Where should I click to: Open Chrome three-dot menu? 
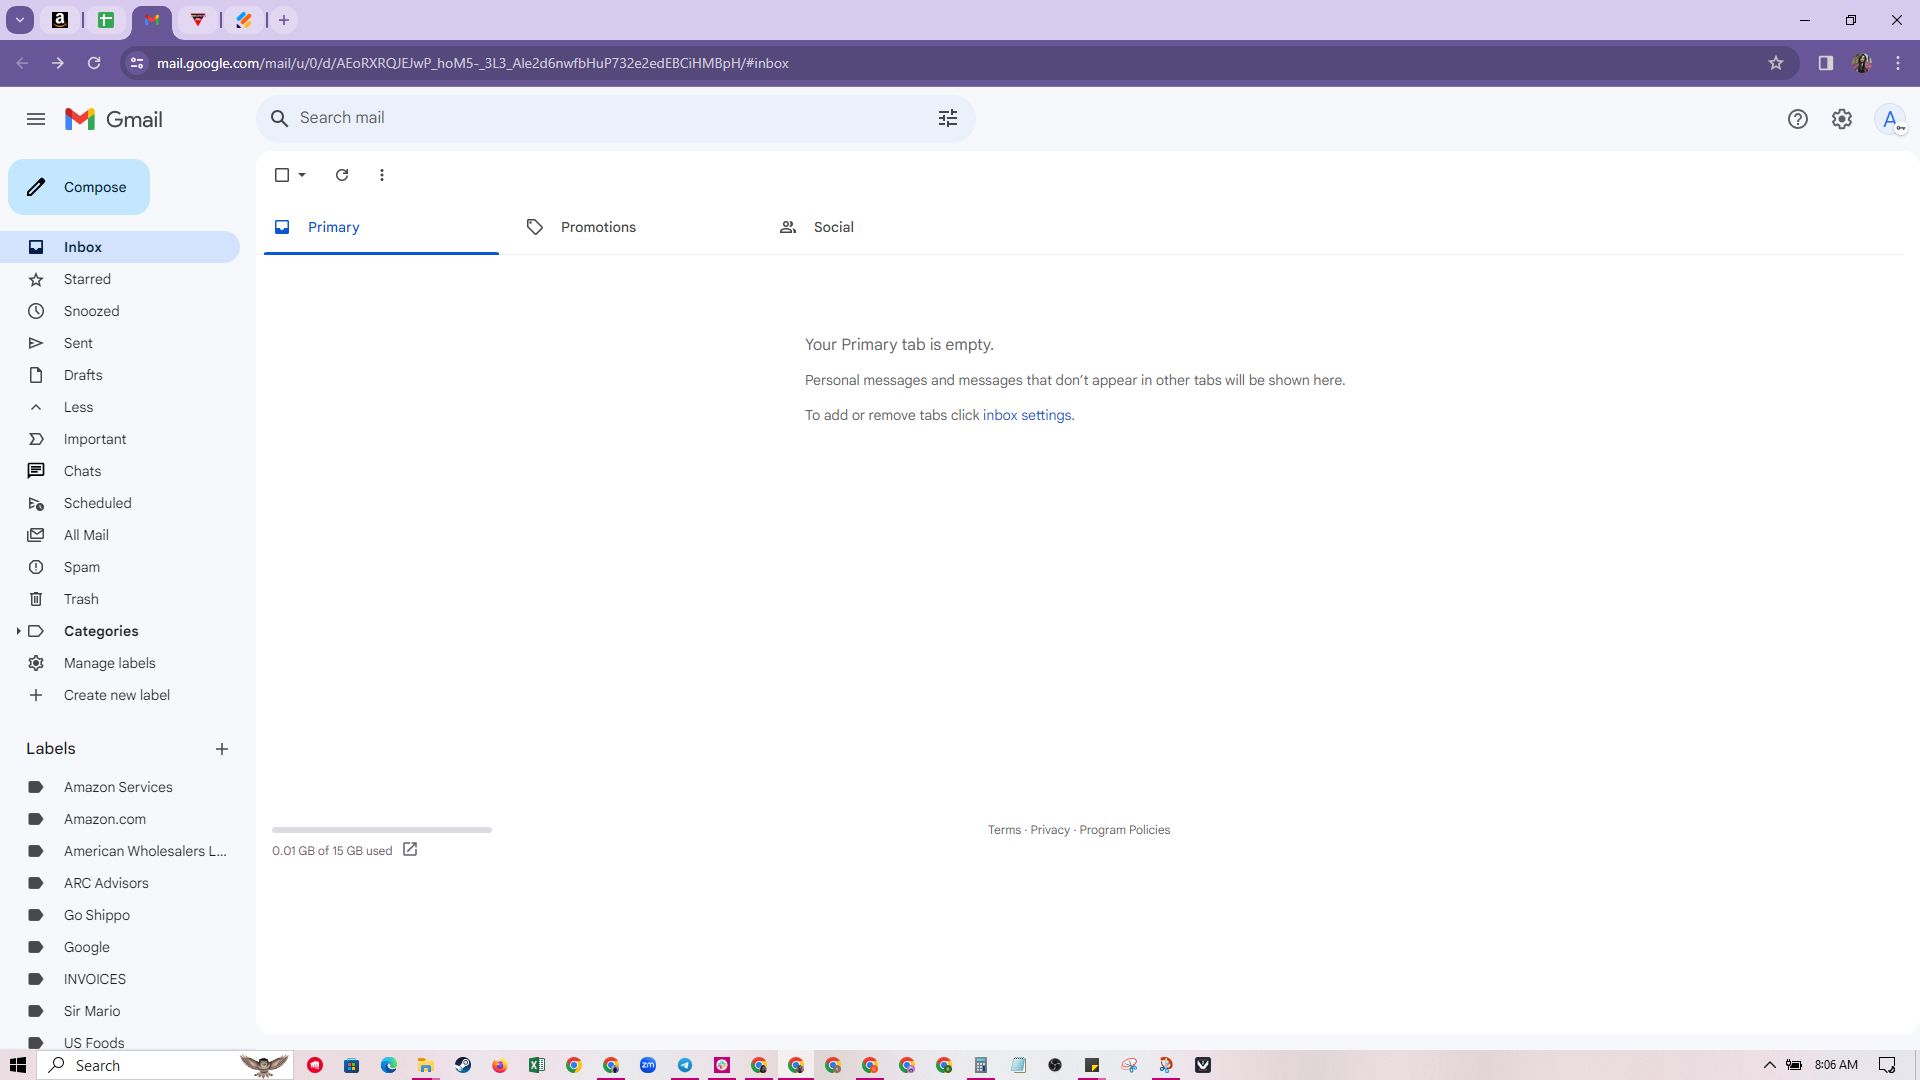click(x=1898, y=63)
